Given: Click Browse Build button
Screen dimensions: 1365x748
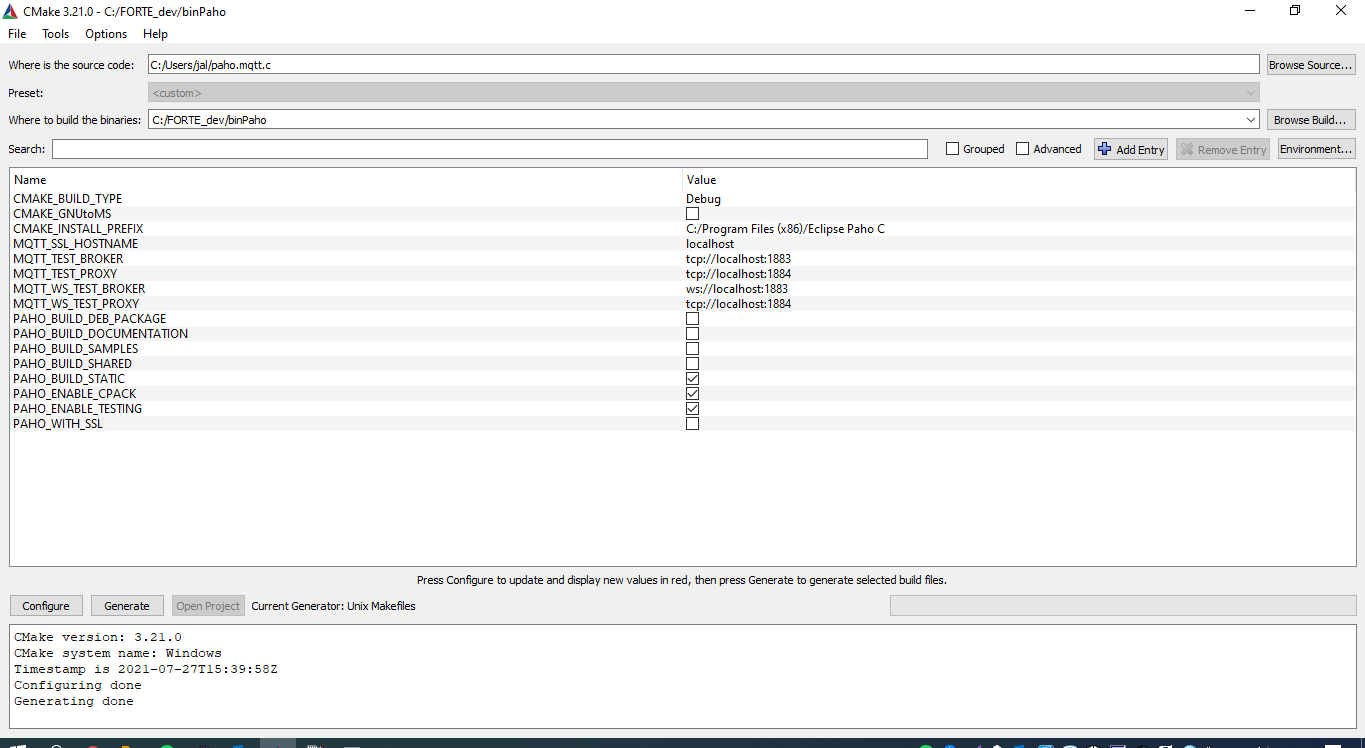Looking at the screenshot, I should coord(1311,120).
